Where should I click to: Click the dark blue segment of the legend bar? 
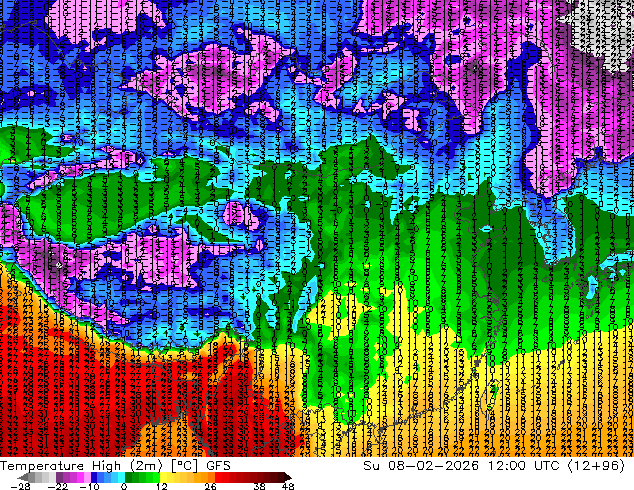pos(94,477)
